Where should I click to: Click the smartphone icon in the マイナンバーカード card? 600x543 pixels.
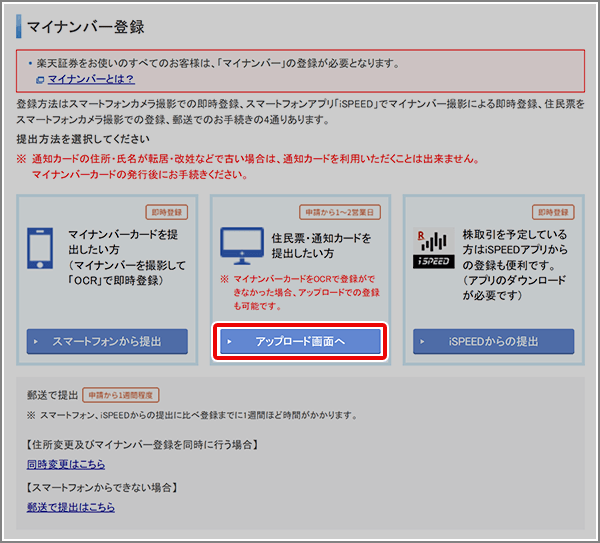(40, 248)
